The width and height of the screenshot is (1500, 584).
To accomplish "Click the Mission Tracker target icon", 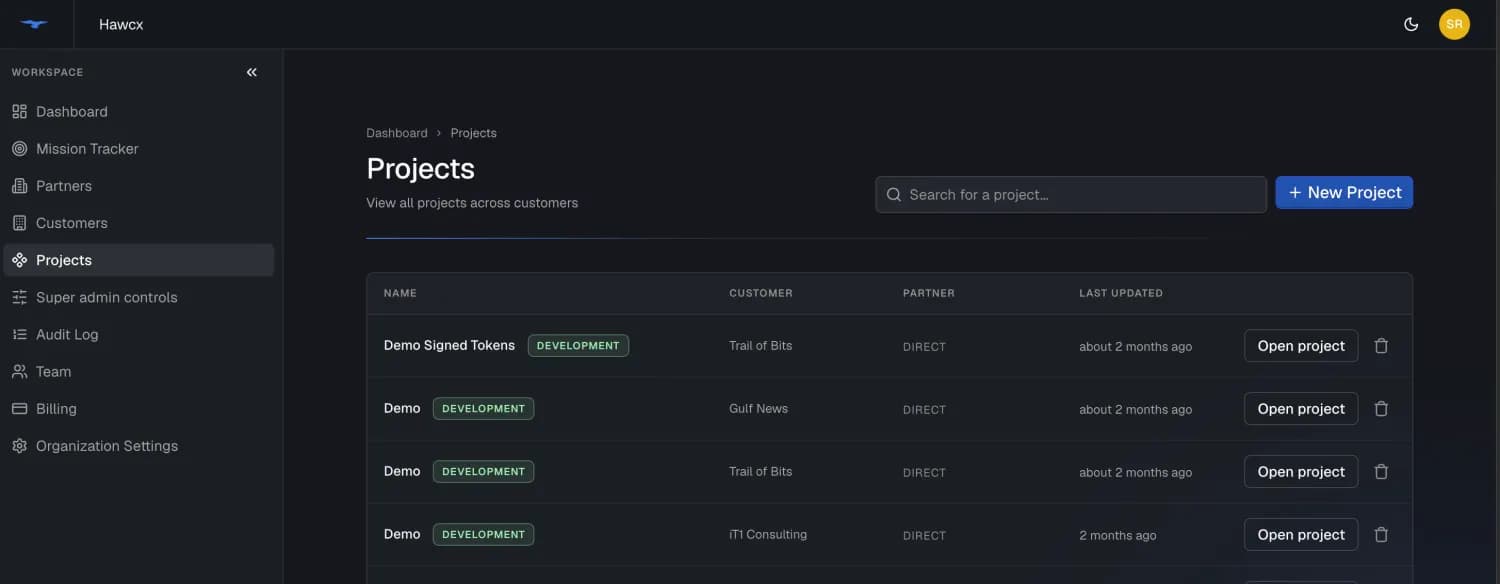I will pyautogui.click(x=19, y=148).
